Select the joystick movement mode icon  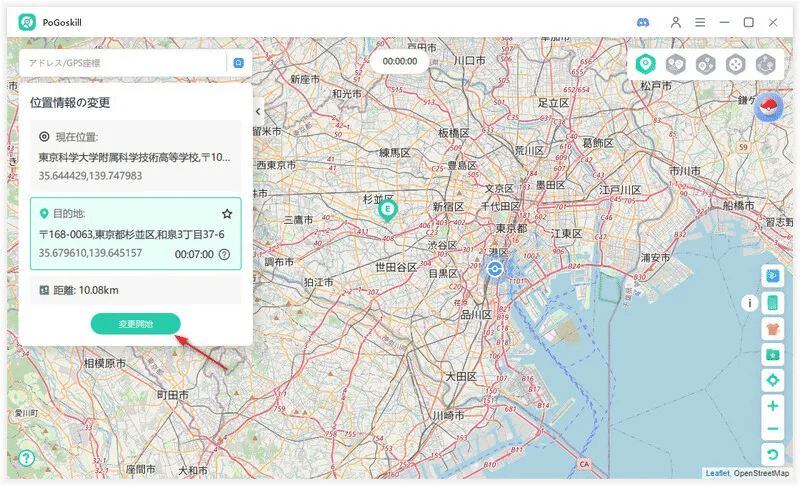coord(736,64)
